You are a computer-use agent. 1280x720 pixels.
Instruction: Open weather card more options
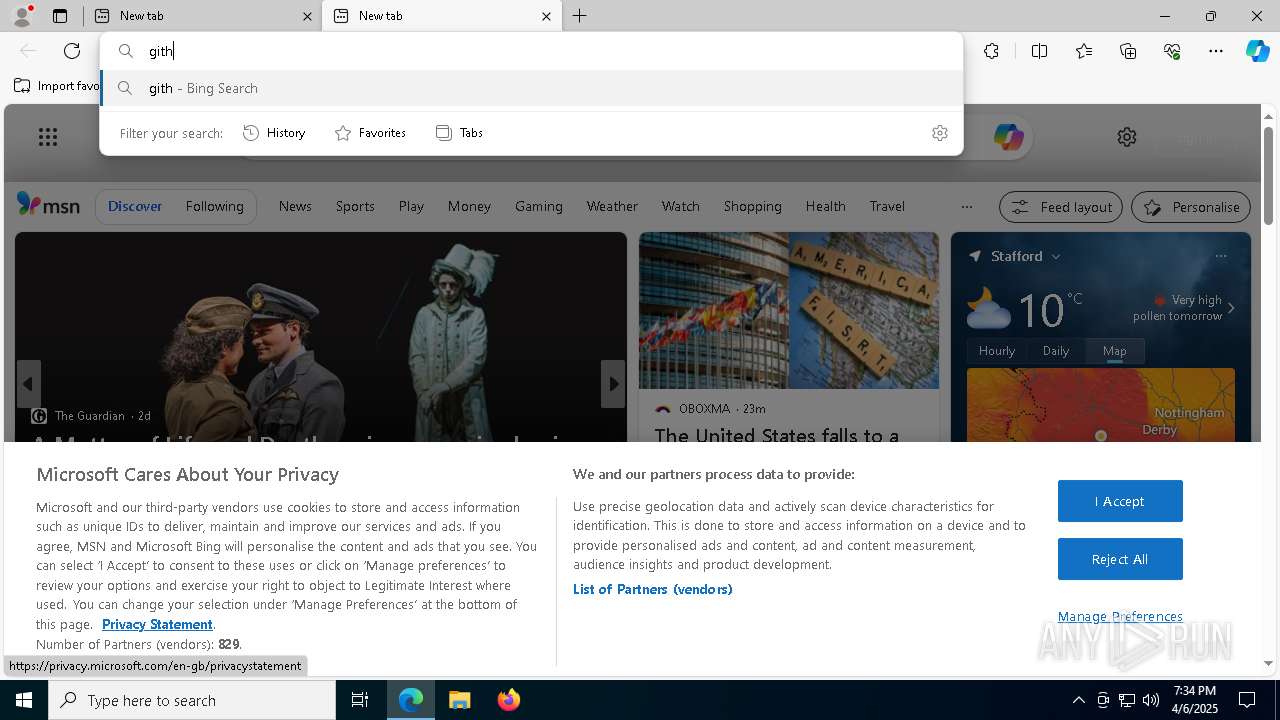pos(1220,256)
